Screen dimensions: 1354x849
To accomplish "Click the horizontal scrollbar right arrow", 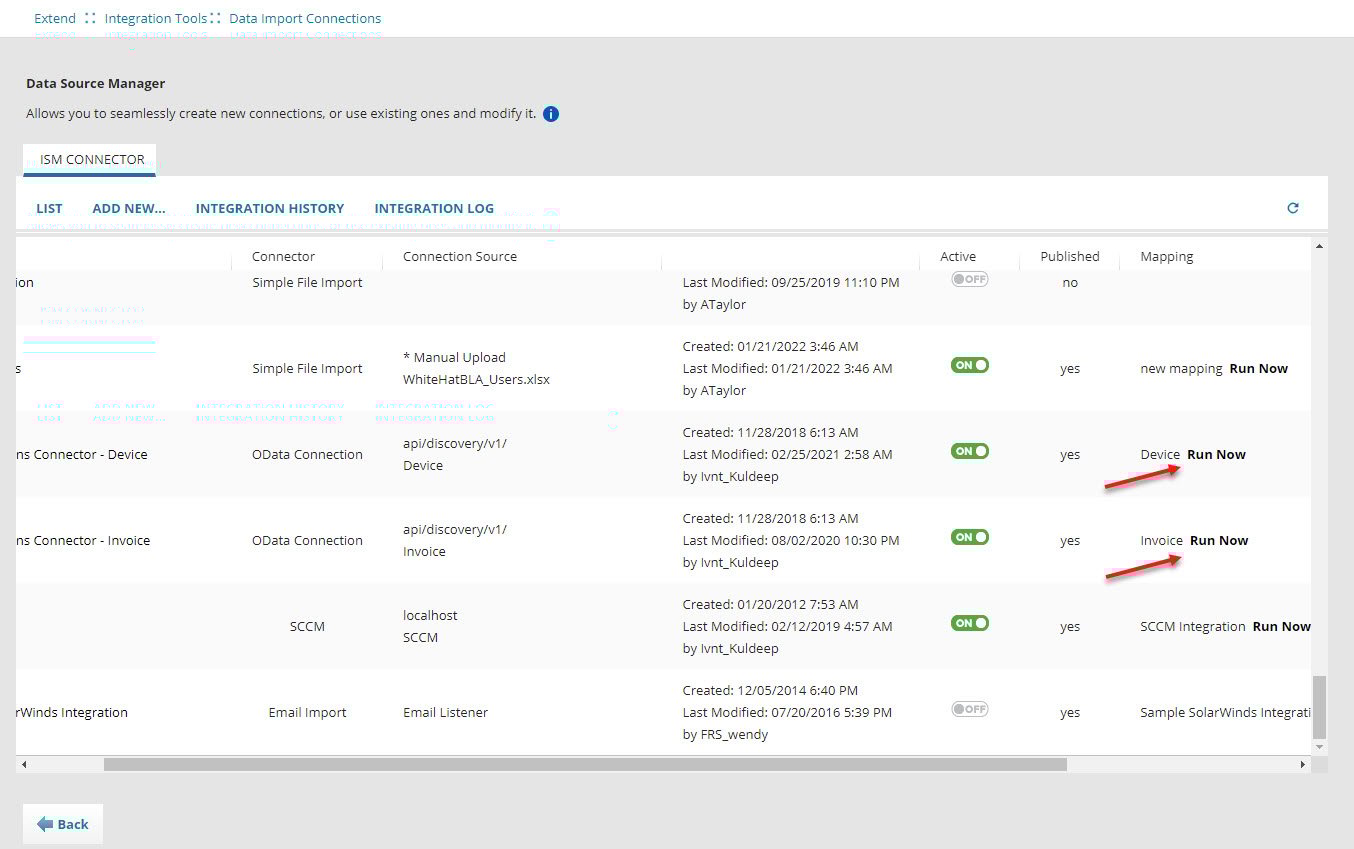I will pyautogui.click(x=1302, y=765).
